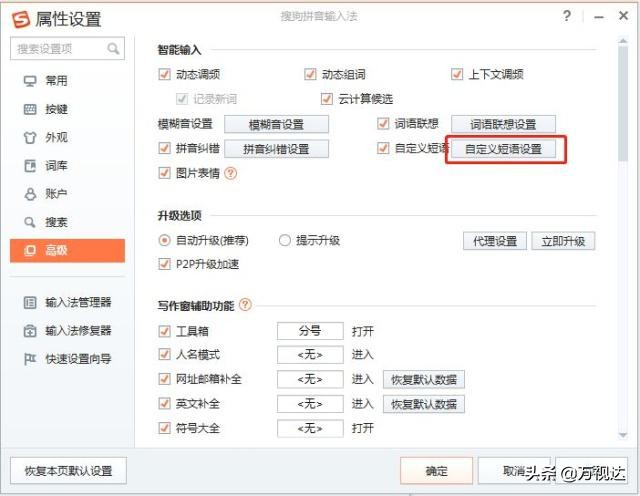This screenshot has height=496, width=640.
Task: Click 恢复默认数据 beside 英文补全
Action: [x=424, y=404]
